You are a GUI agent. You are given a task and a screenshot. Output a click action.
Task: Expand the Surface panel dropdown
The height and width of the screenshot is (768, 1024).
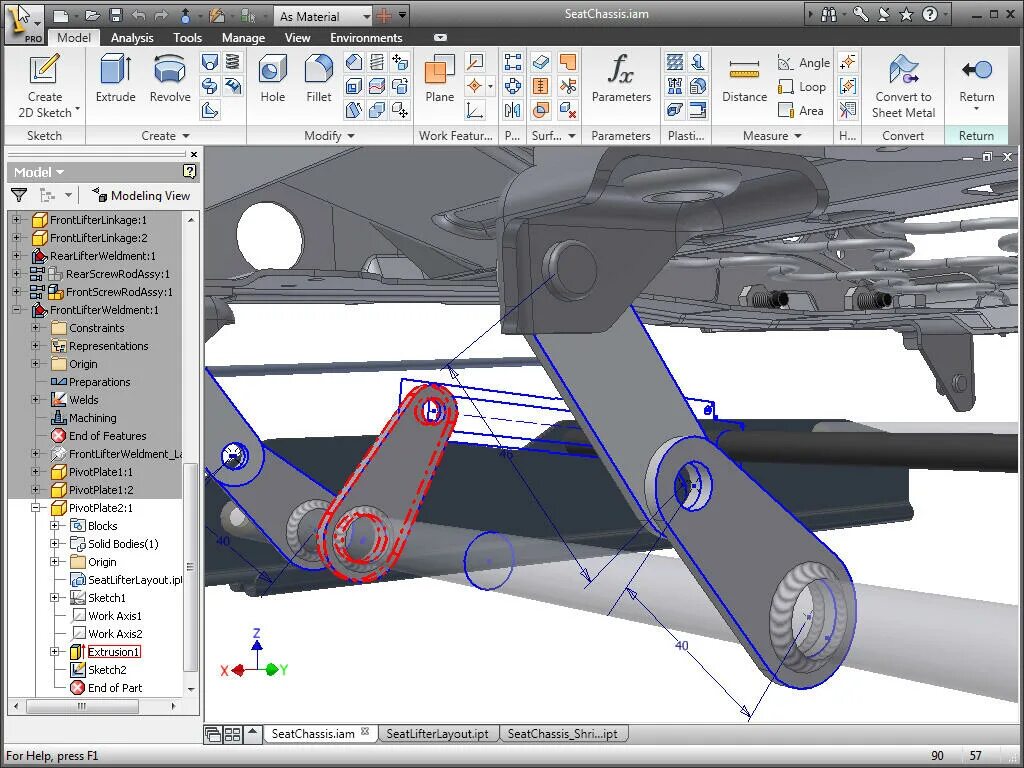[572, 136]
